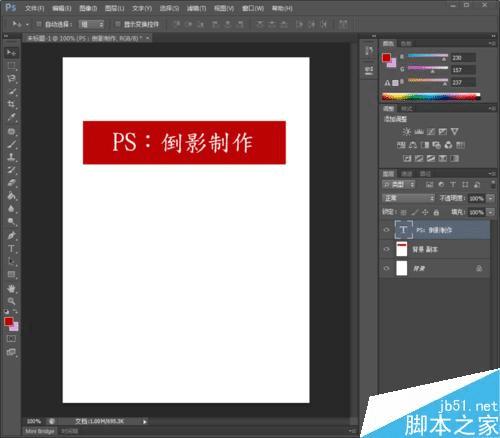The height and width of the screenshot is (438, 500).
Task: Toggle the layer filter switch
Action: click(493, 184)
